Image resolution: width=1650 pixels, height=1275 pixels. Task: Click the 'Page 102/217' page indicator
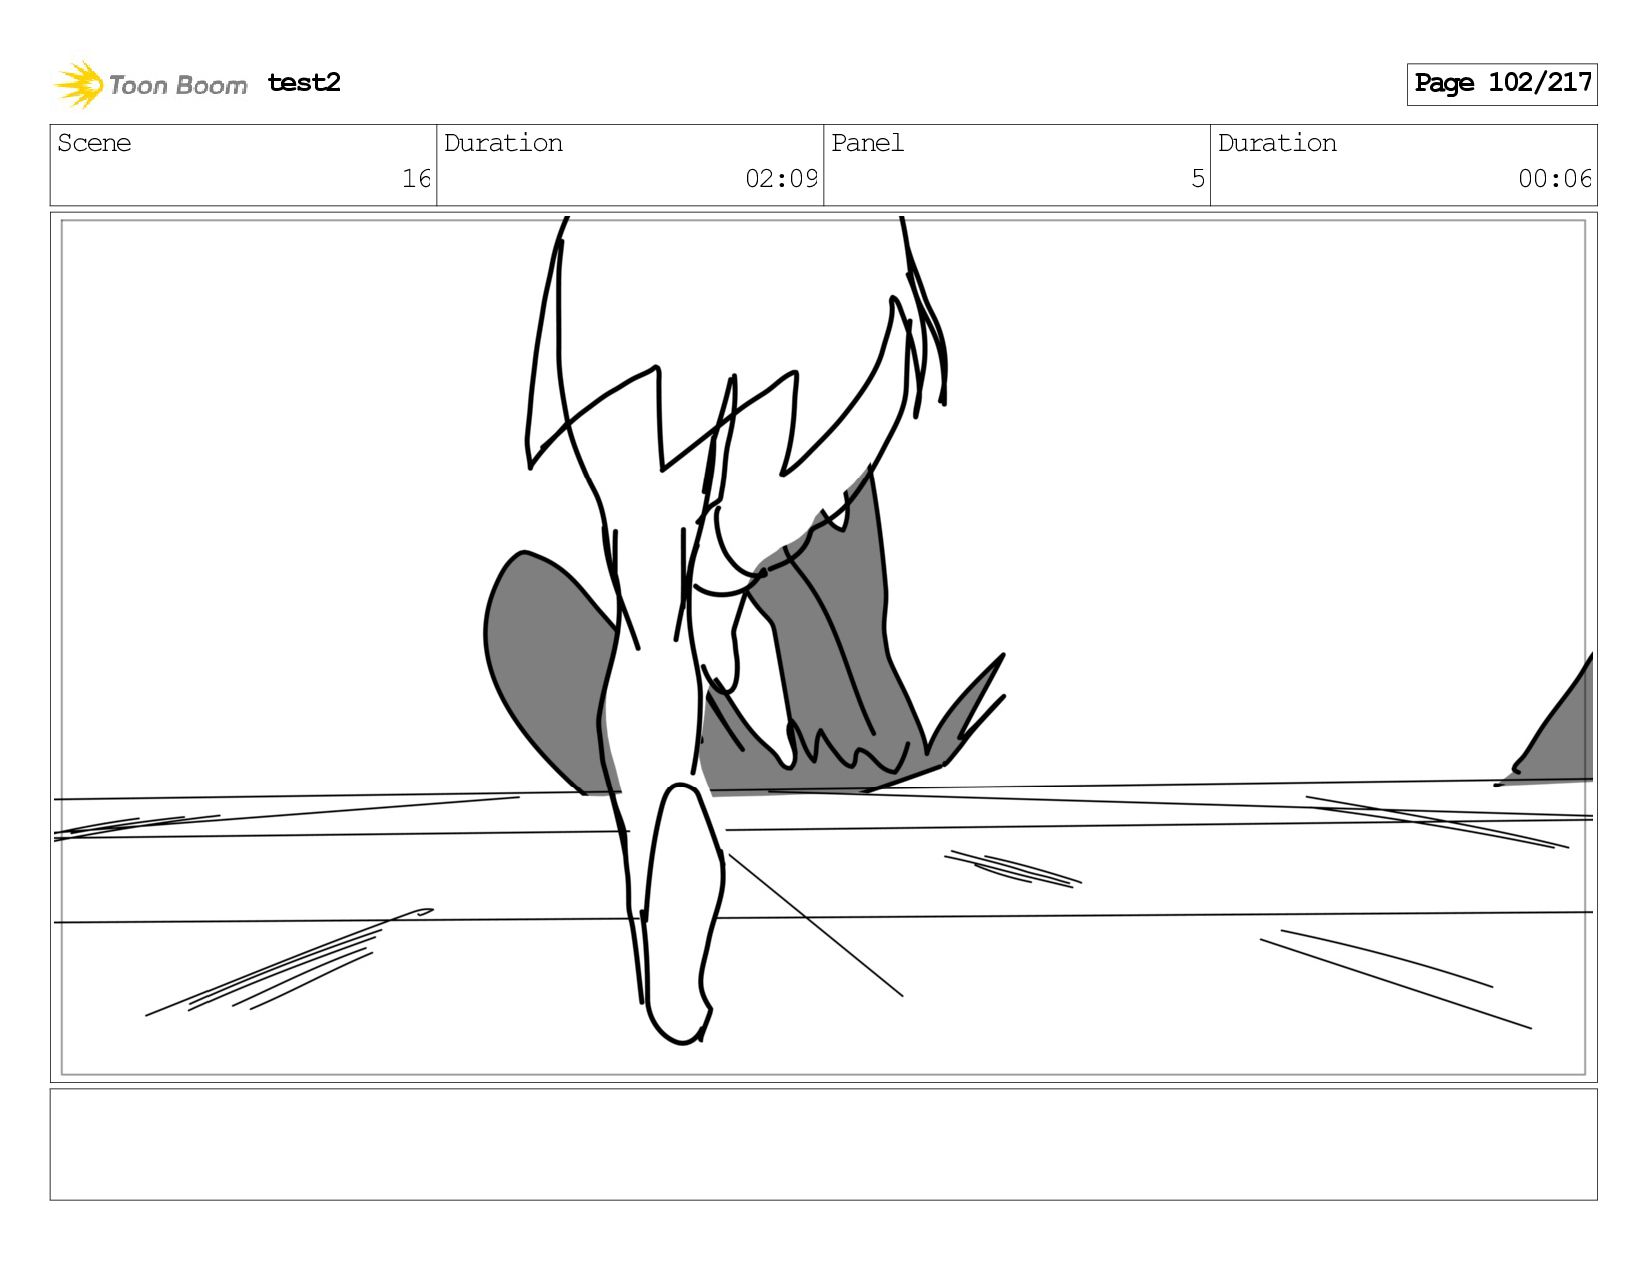point(1502,84)
